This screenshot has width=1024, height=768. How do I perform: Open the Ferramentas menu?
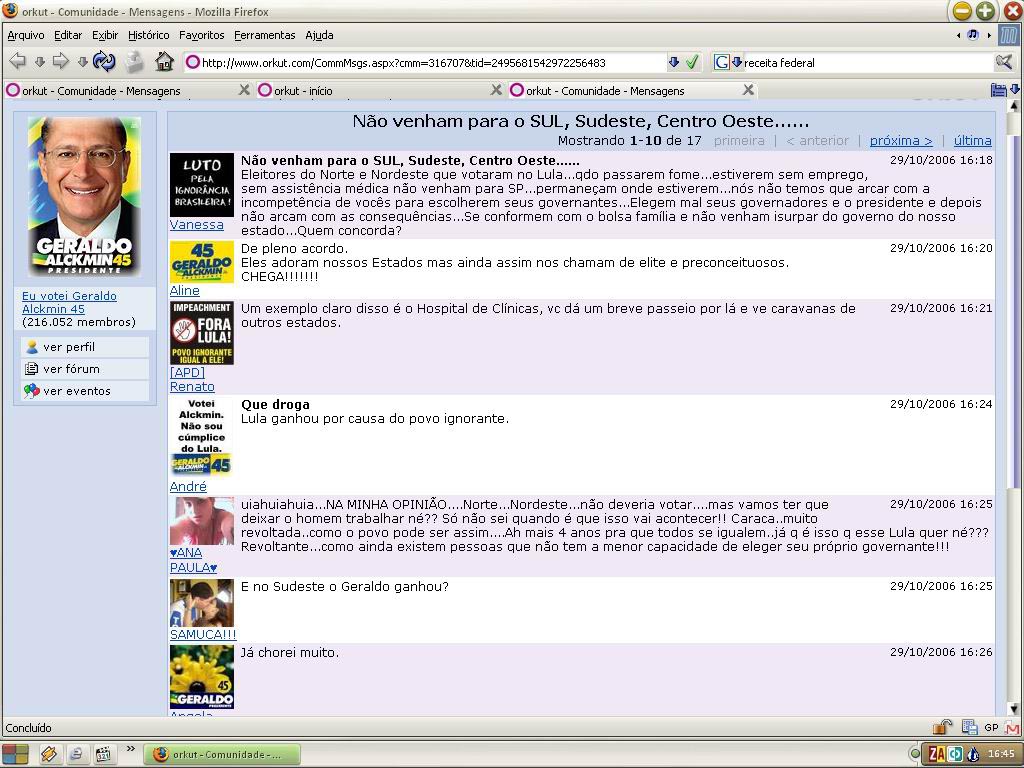264,35
